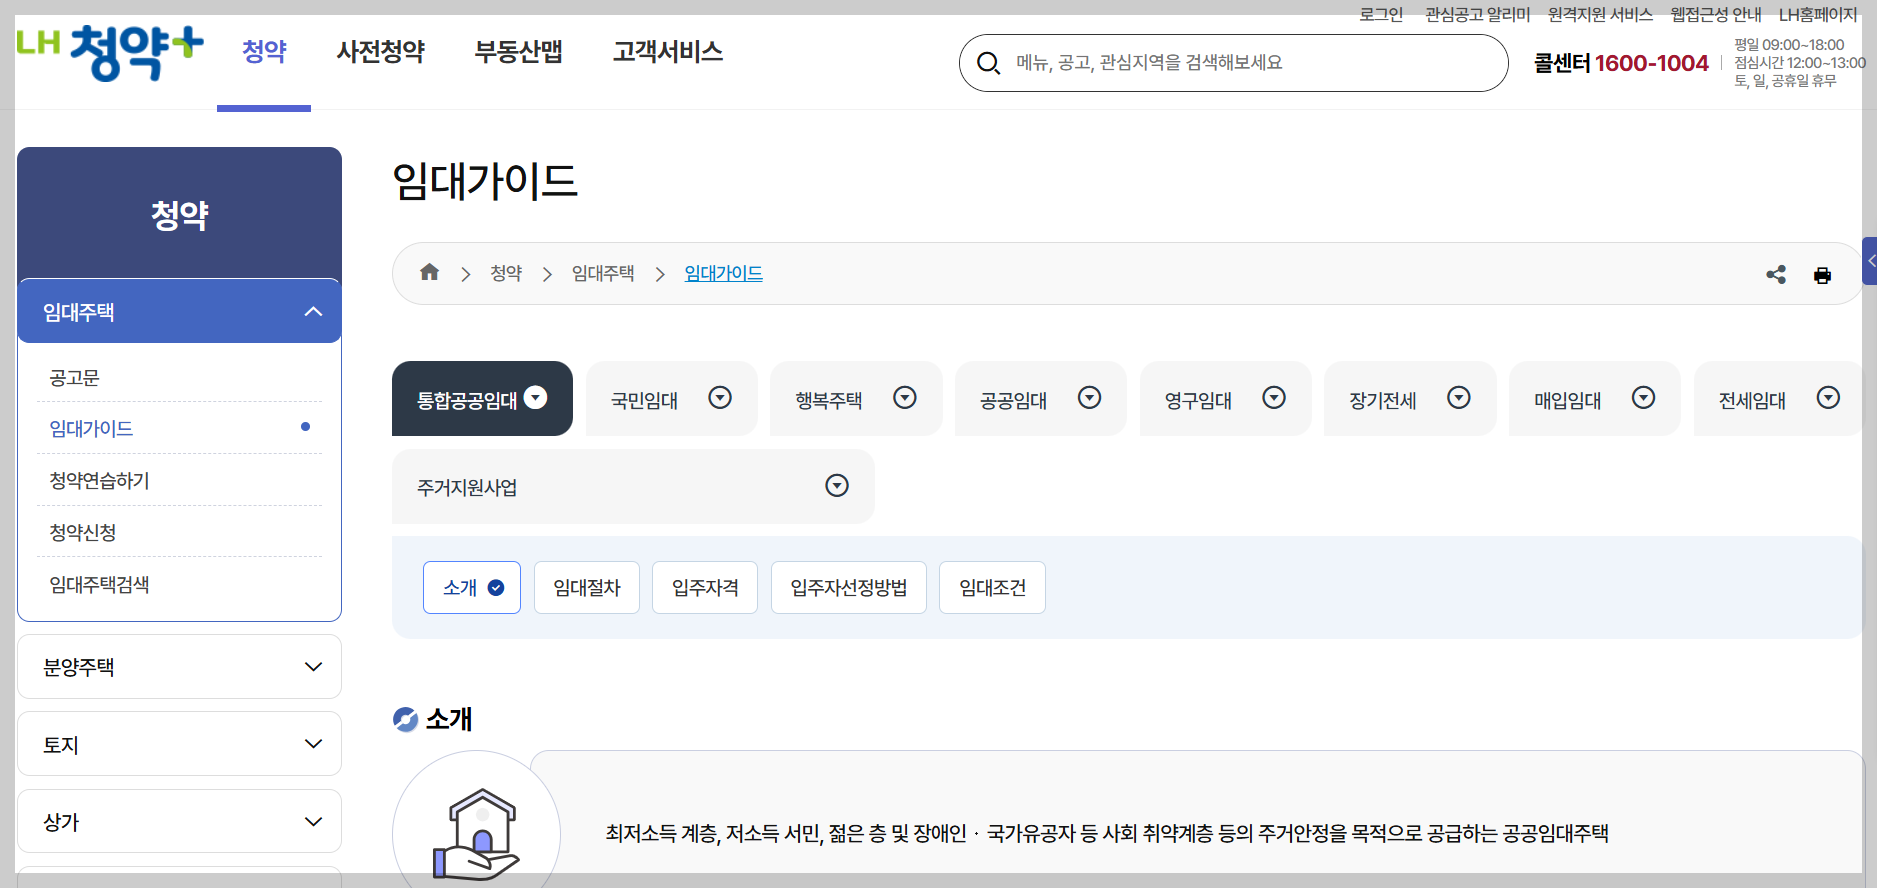Click the 청약 sidebar header
1877x888 pixels.
(180, 214)
